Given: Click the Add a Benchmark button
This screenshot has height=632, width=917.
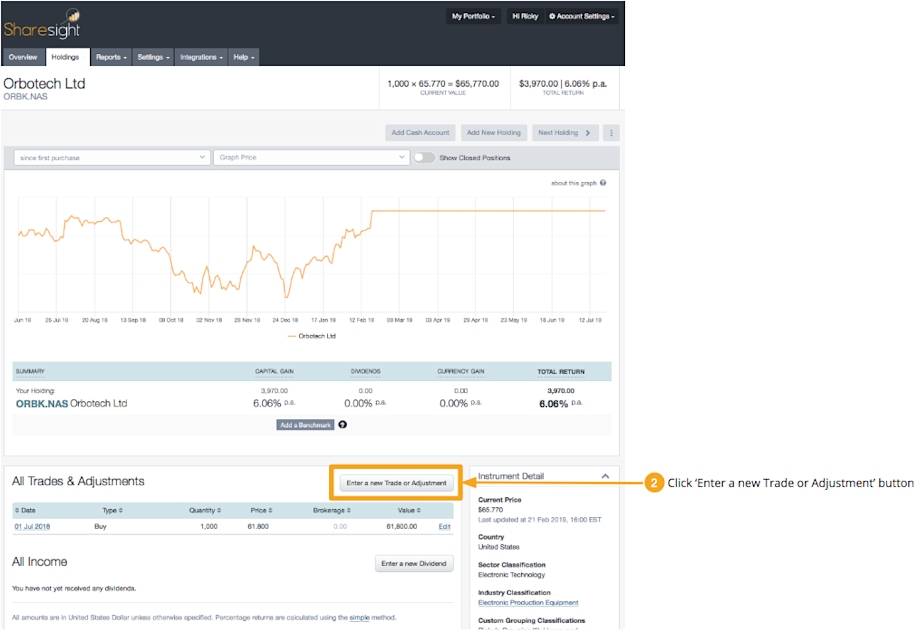Looking at the screenshot, I should [x=305, y=425].
